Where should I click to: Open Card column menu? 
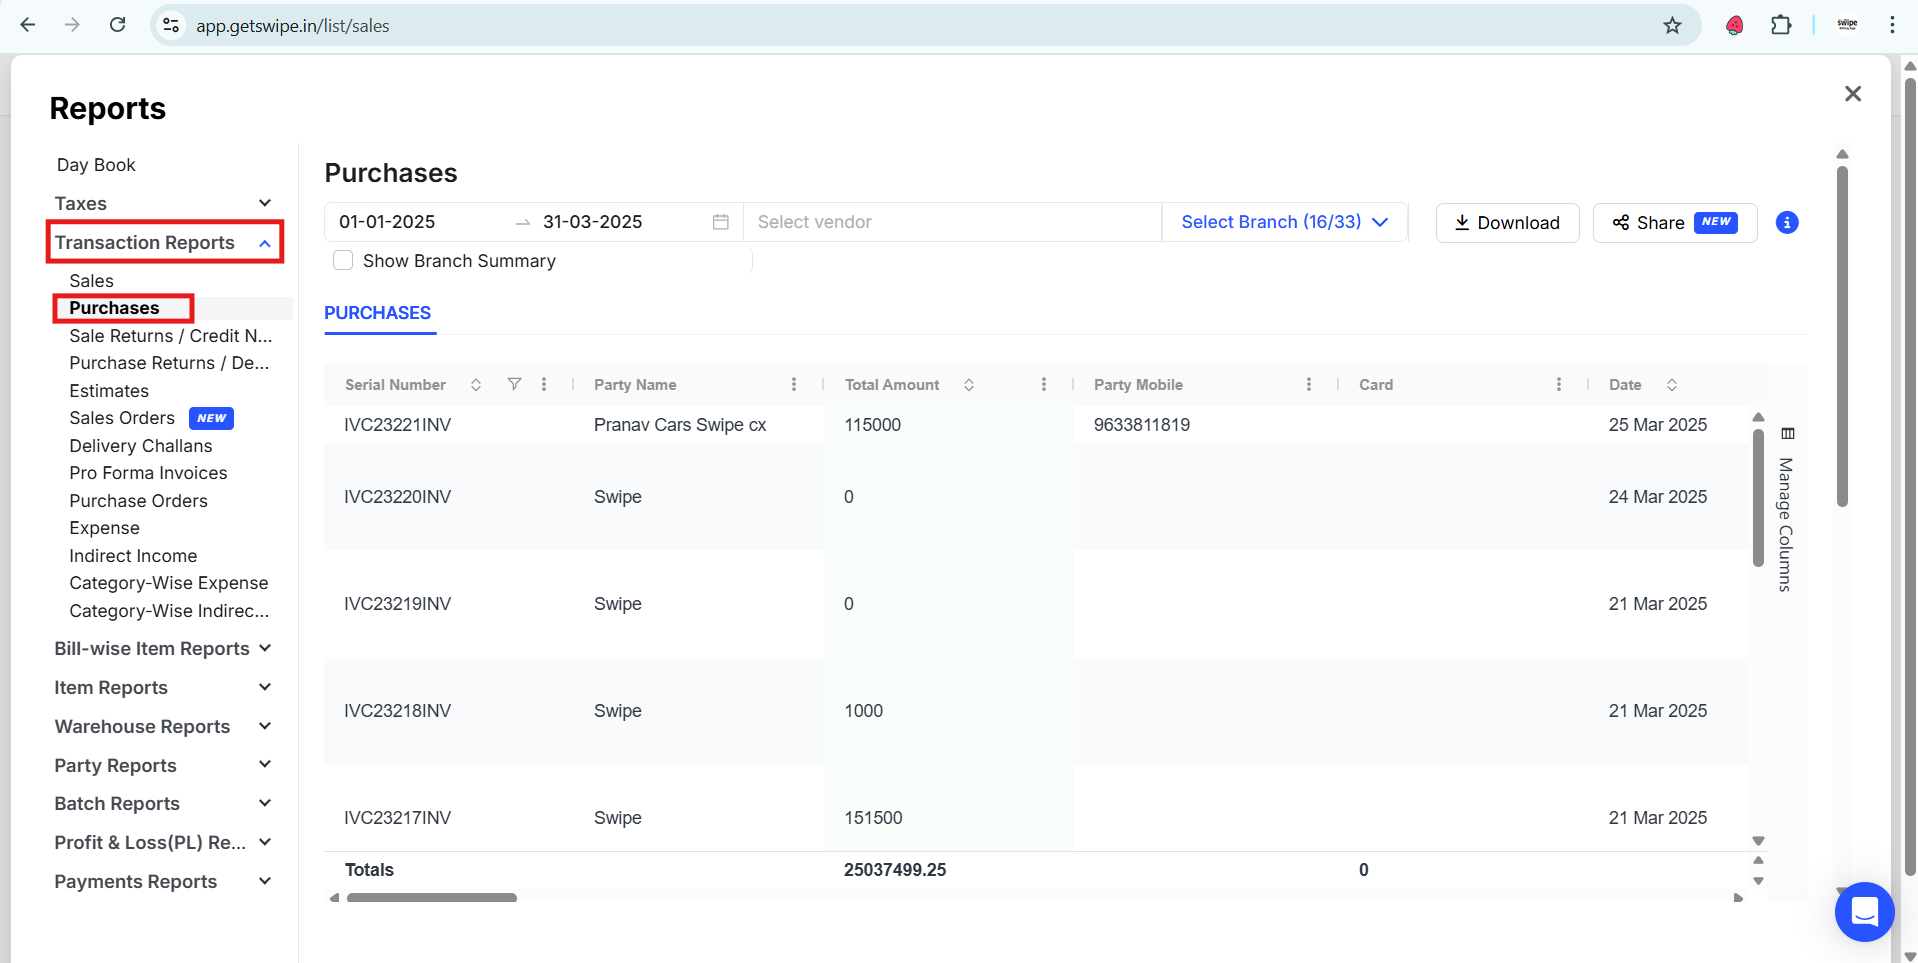[1559, 384]
